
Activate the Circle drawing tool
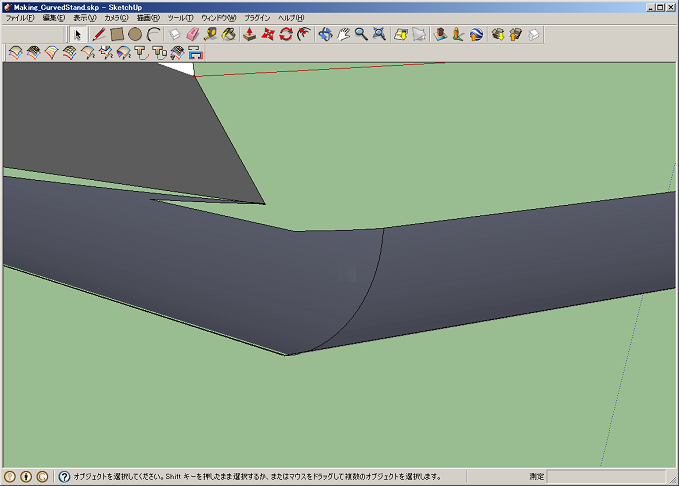[134, 34]
